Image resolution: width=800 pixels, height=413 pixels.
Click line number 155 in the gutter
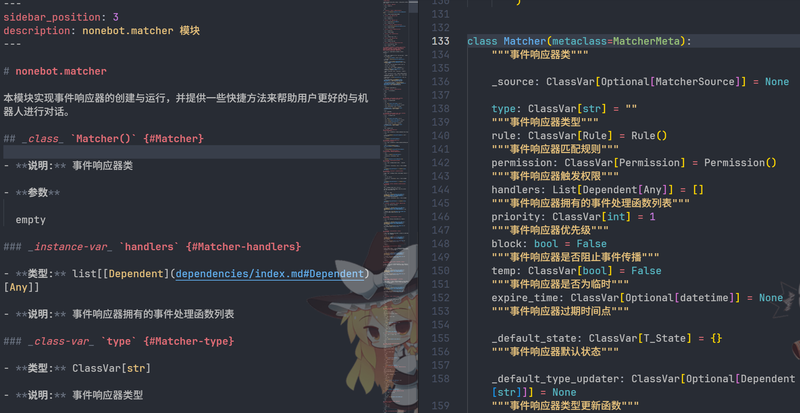(x=440, y=338)
